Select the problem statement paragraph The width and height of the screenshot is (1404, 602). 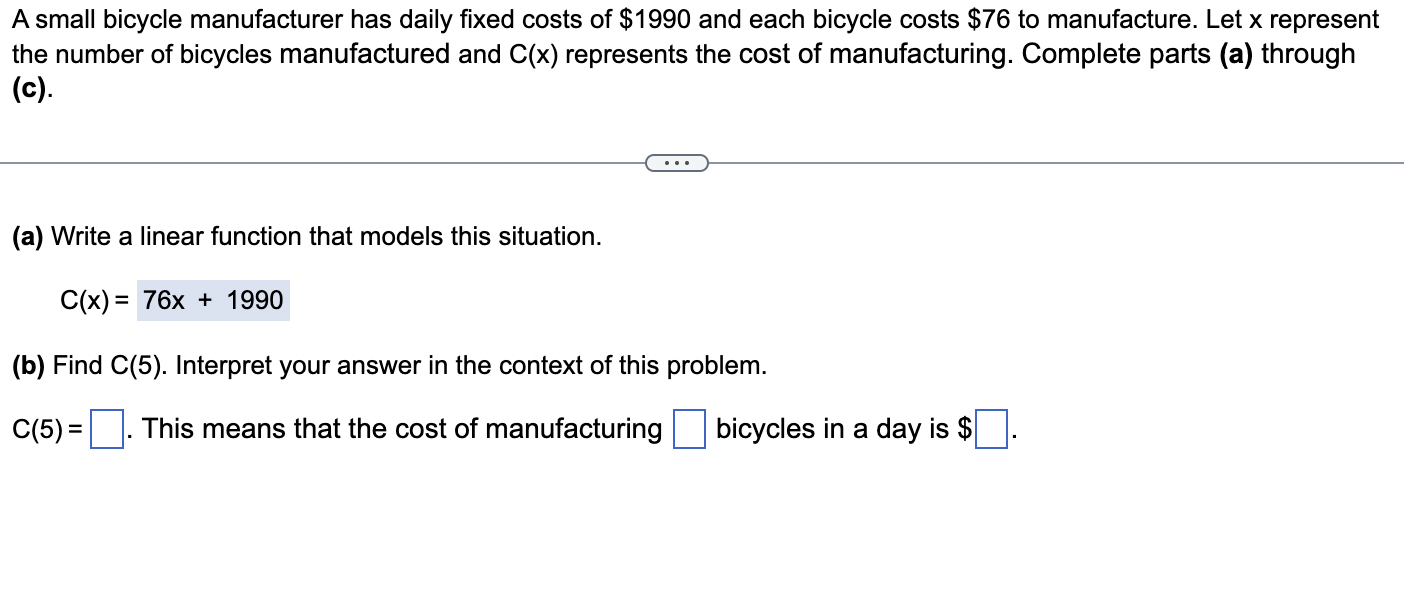[x=690, y=54]
